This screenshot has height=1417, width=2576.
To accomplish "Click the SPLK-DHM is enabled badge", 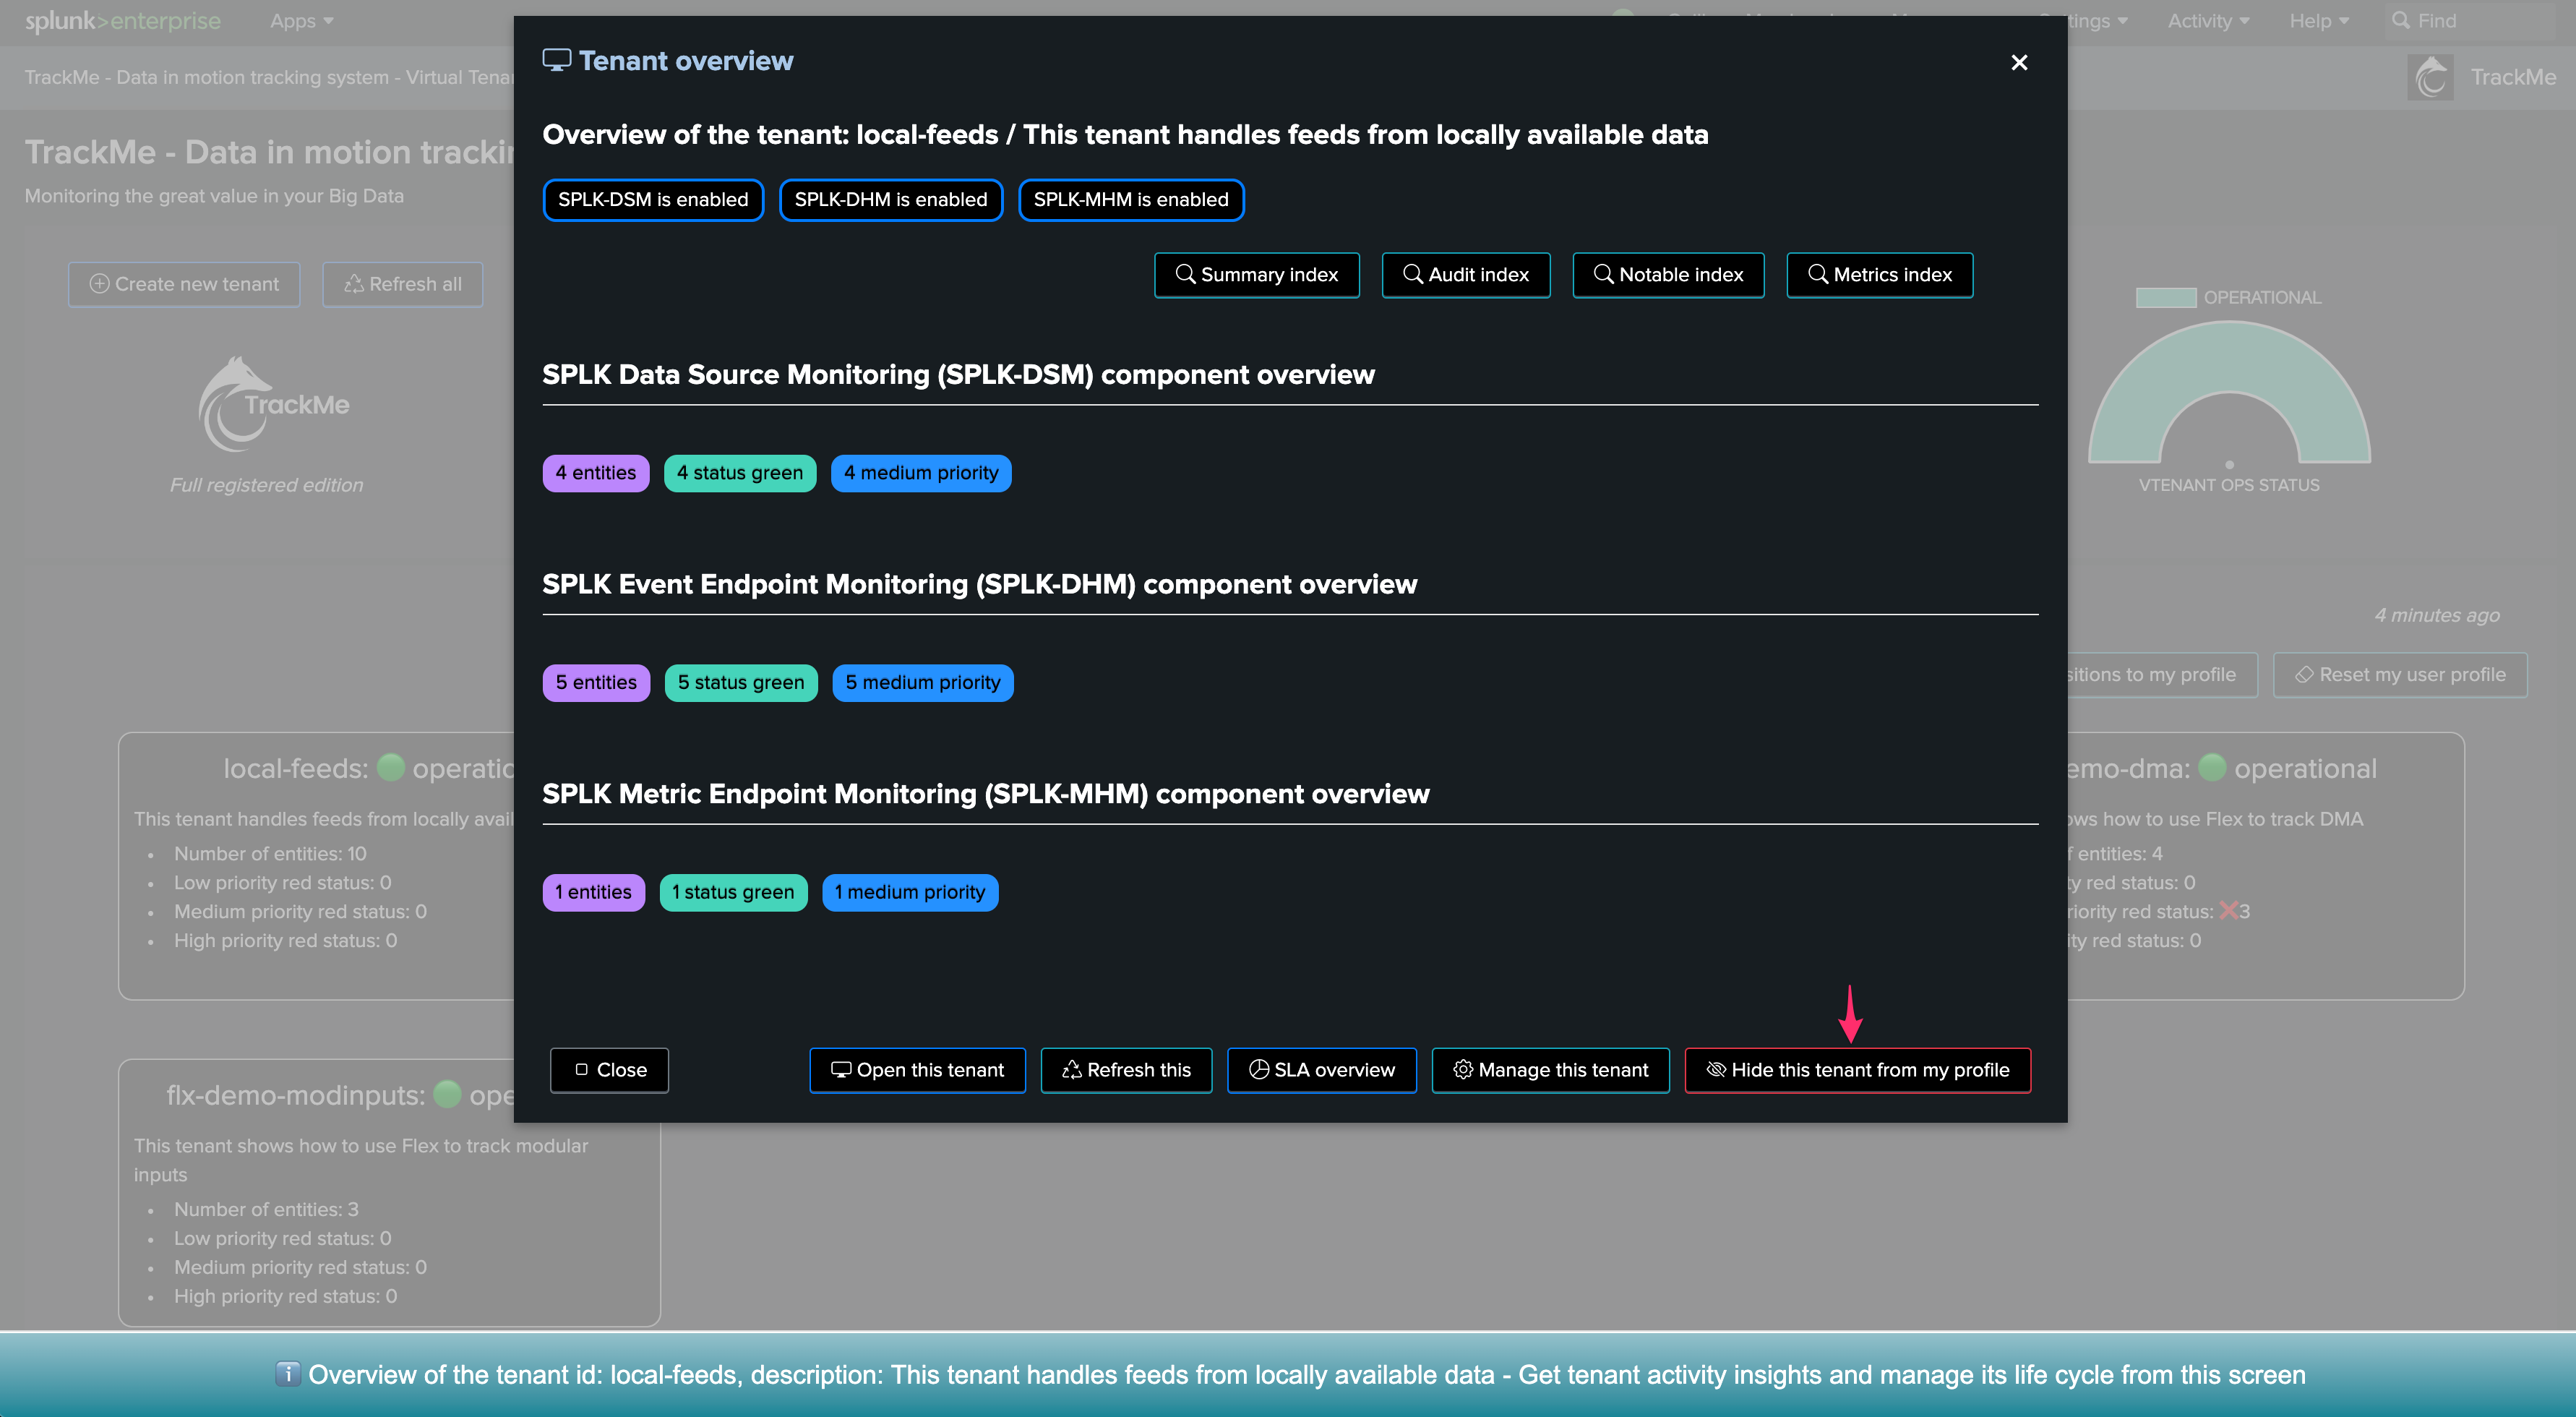I will 891,199.
